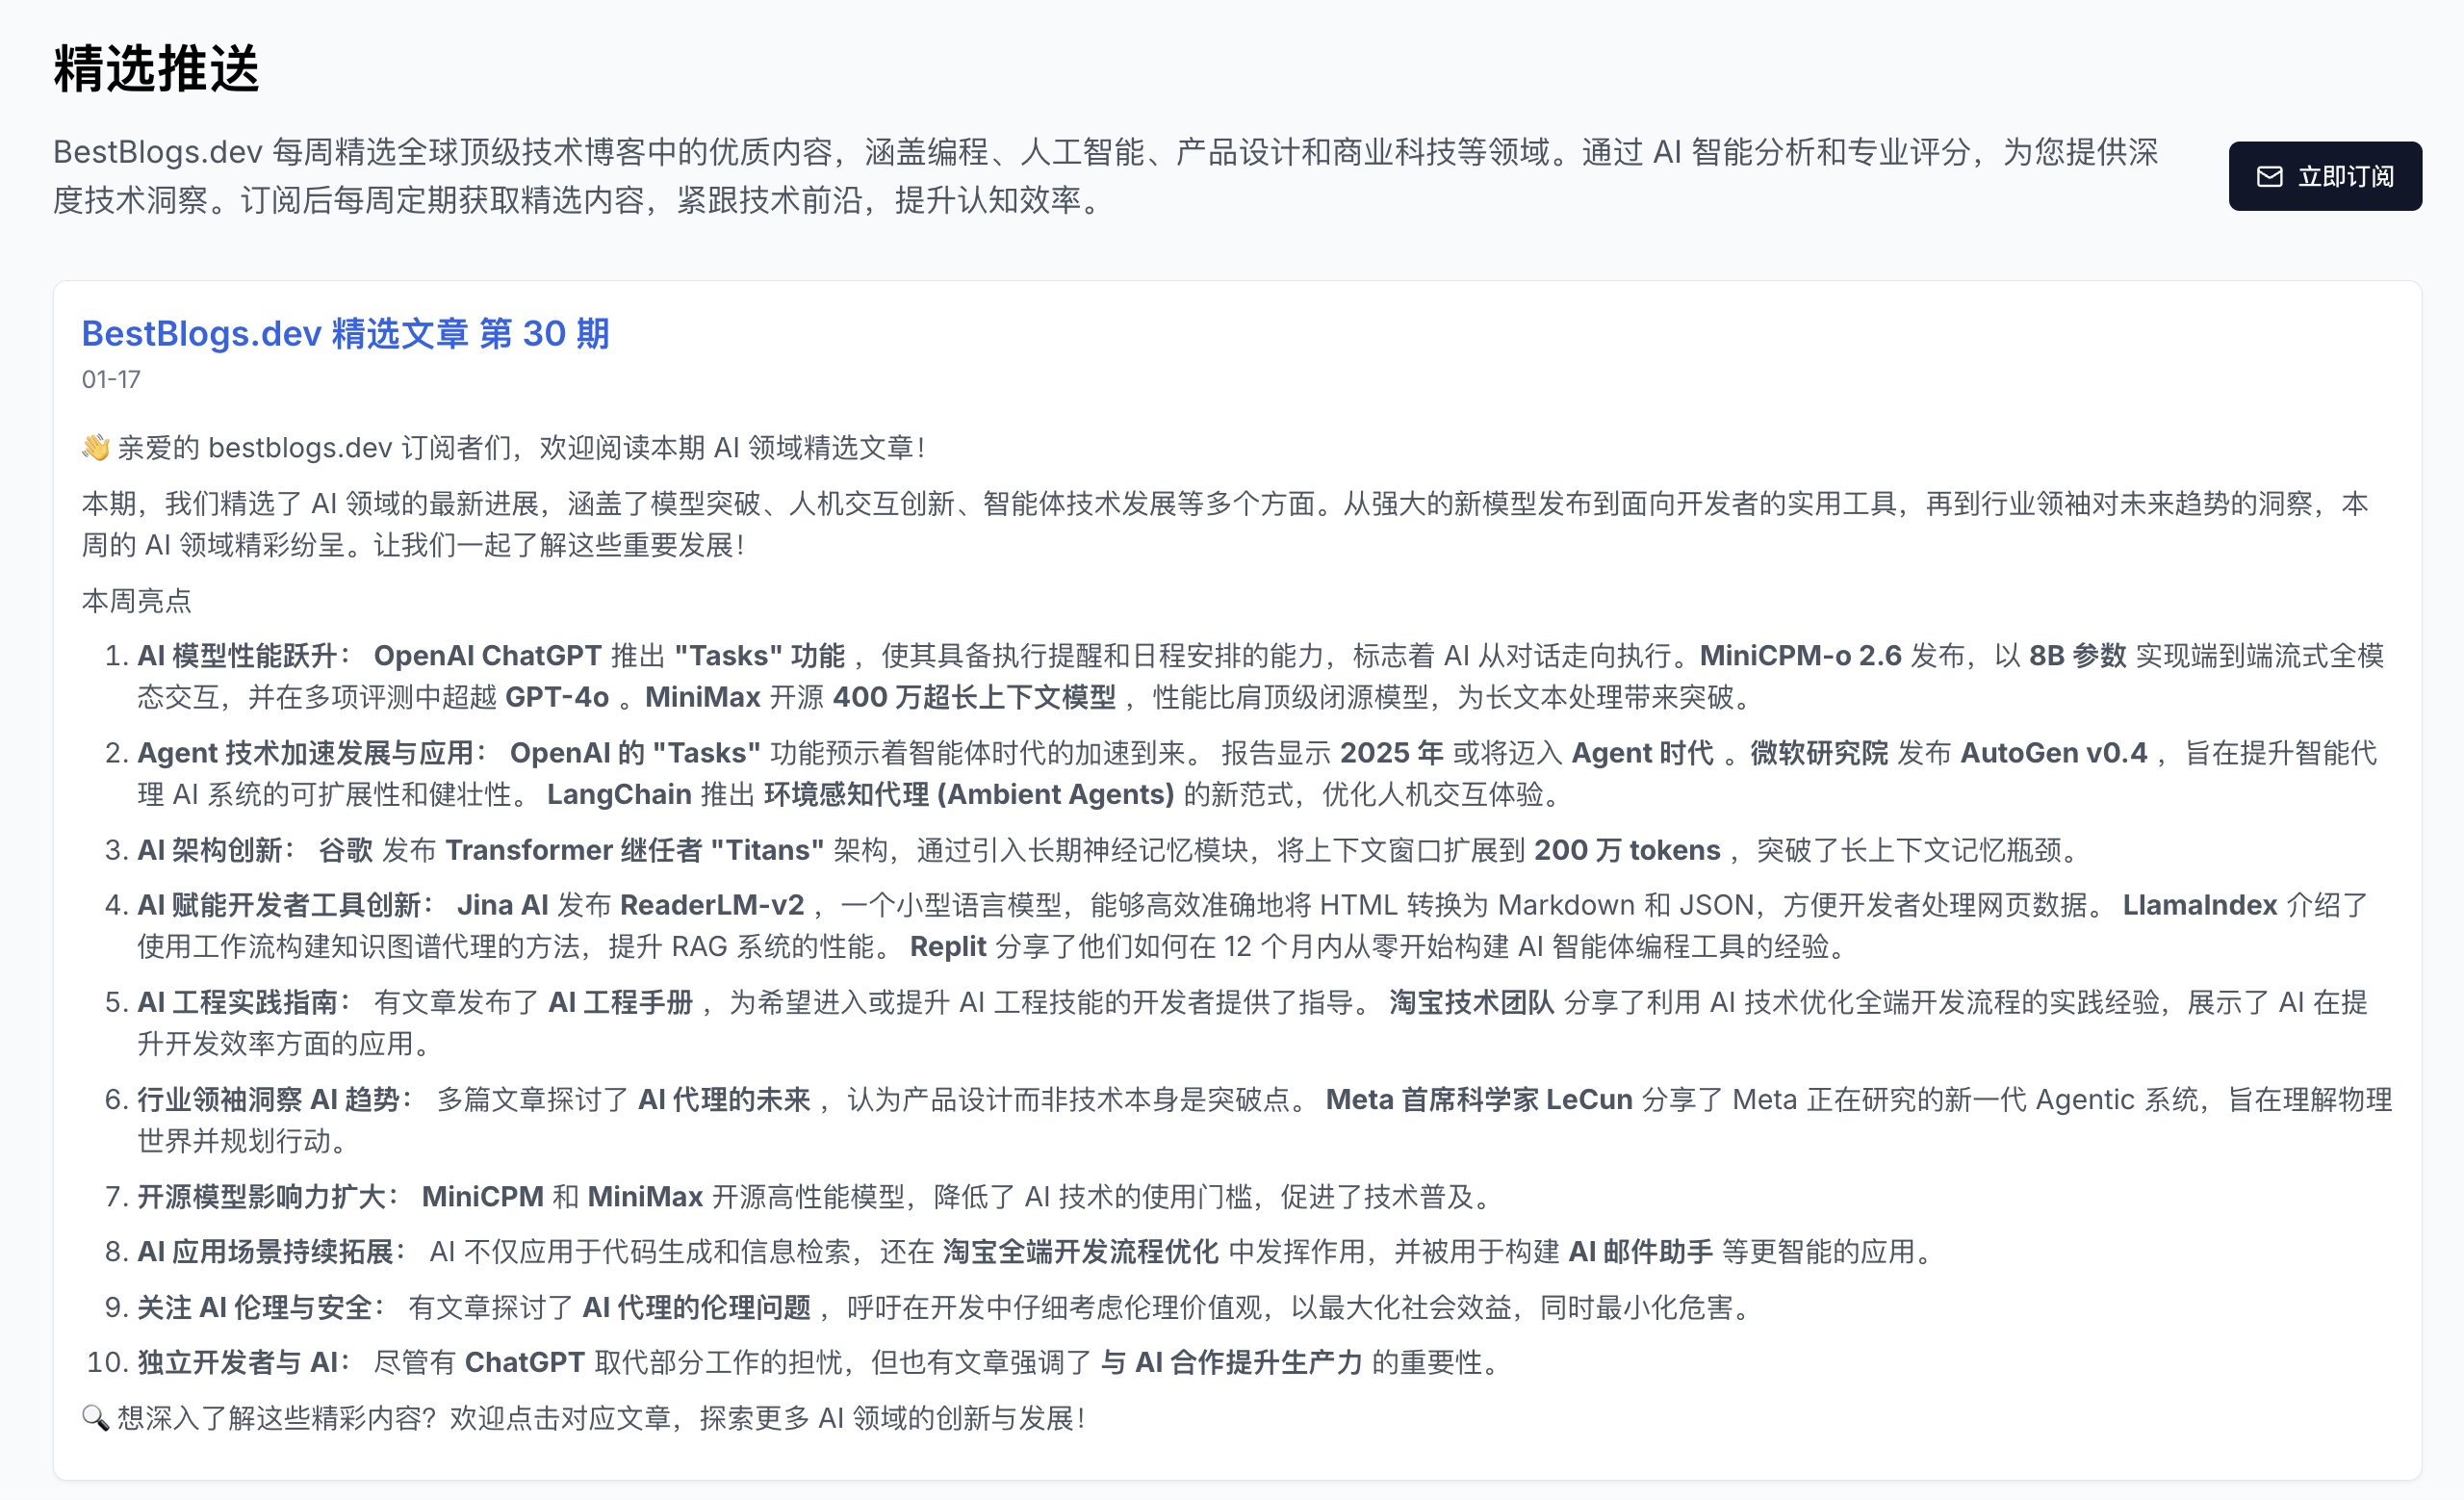Click bold text 淘宝技术团队
Image resolution: width=2464 pixels, height=1500 pixels.
[x=1470, y=1001]
